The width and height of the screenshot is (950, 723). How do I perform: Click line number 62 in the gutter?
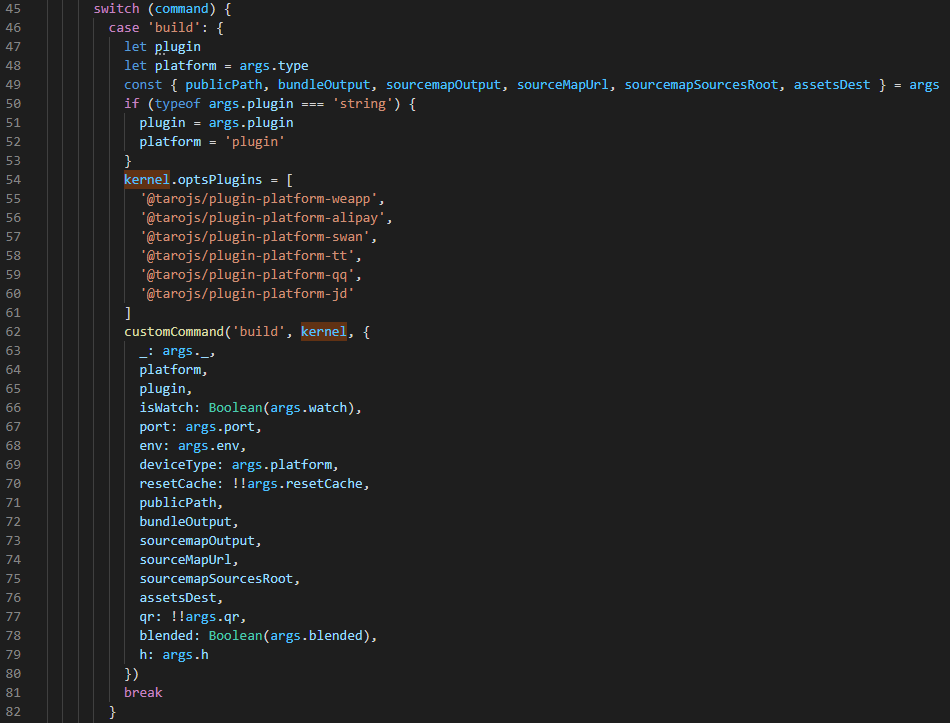(13, 332)
